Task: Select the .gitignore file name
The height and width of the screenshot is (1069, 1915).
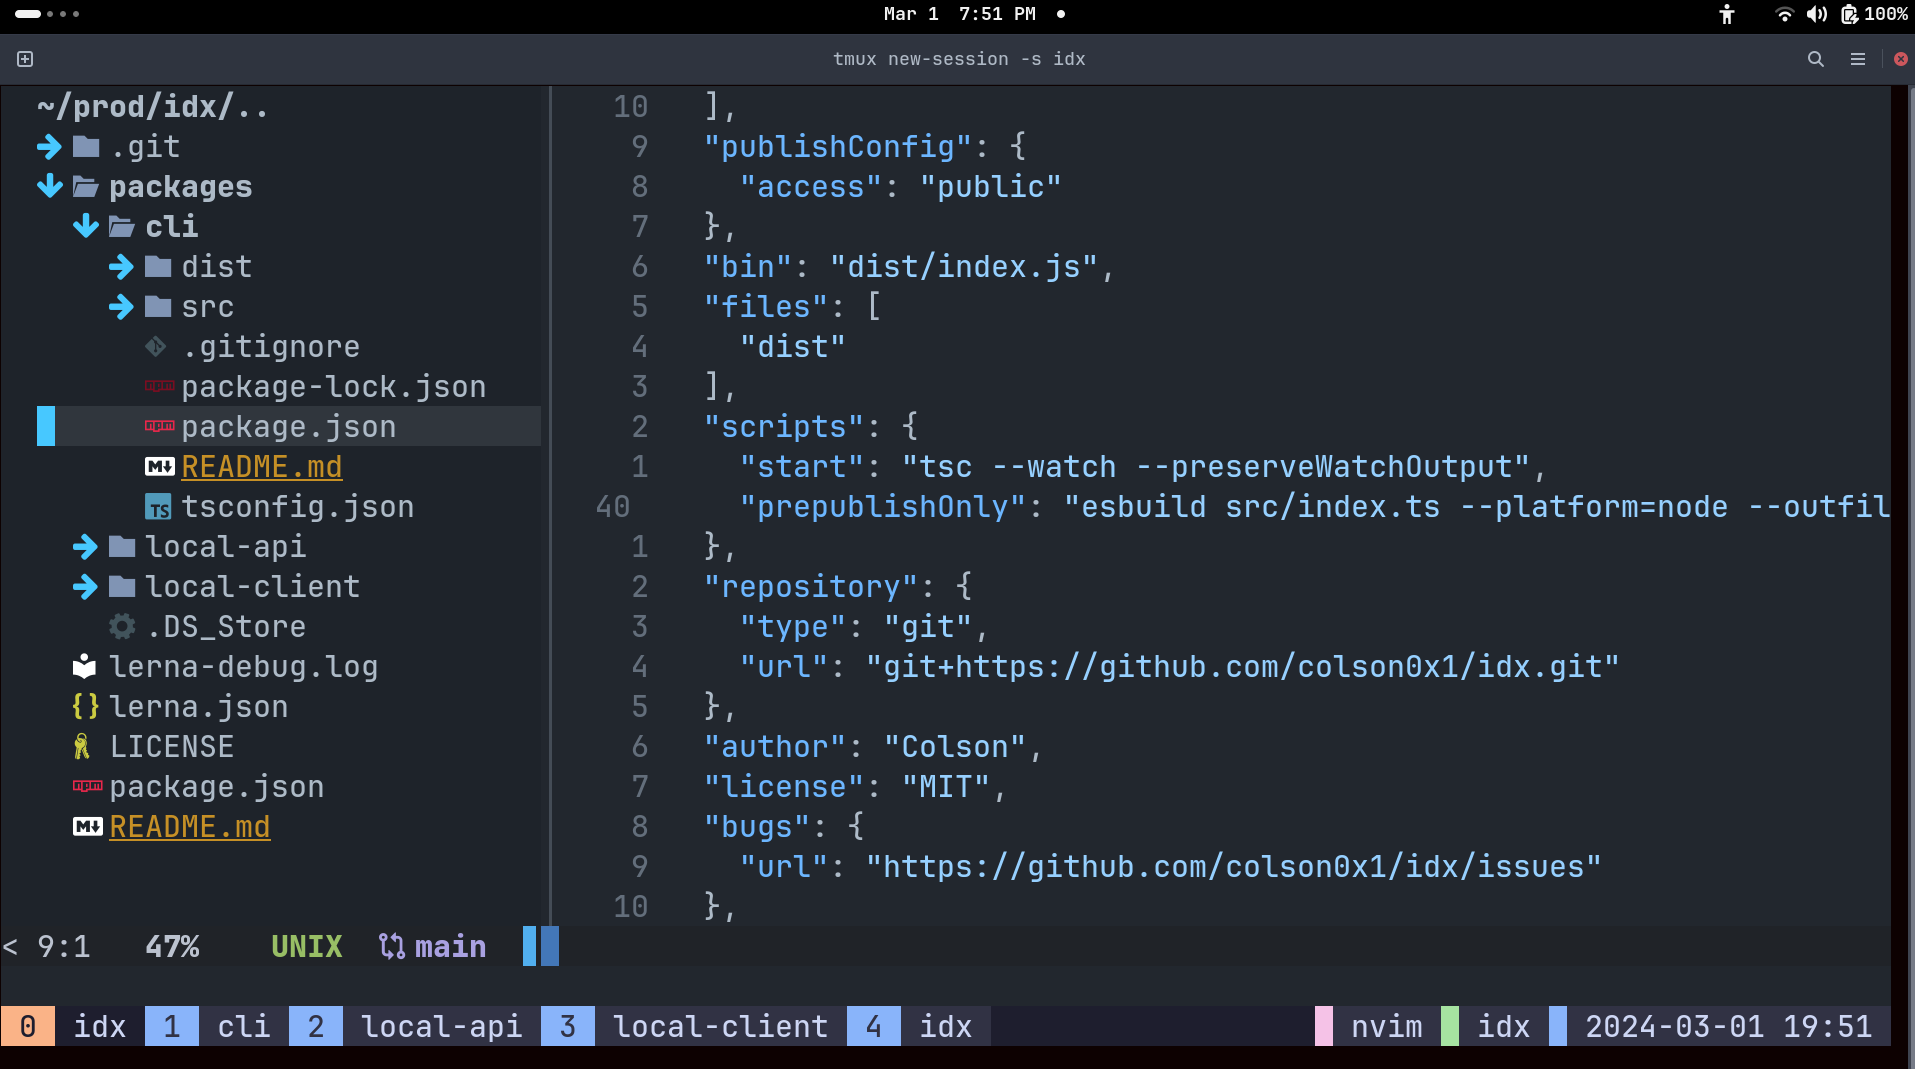Action: tap(271, 347)
